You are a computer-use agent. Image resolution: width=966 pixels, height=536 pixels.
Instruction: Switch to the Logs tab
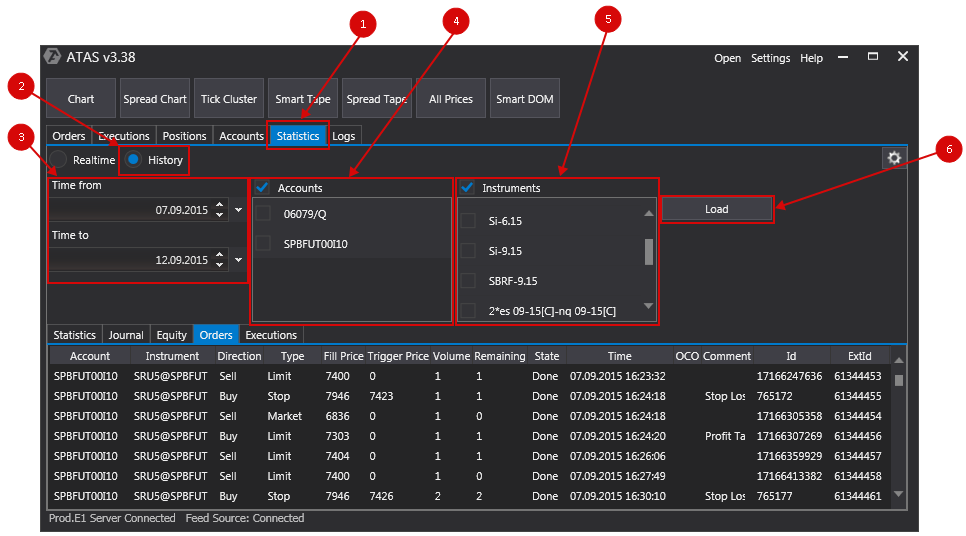pyautogui.click(x=344, y=136)
